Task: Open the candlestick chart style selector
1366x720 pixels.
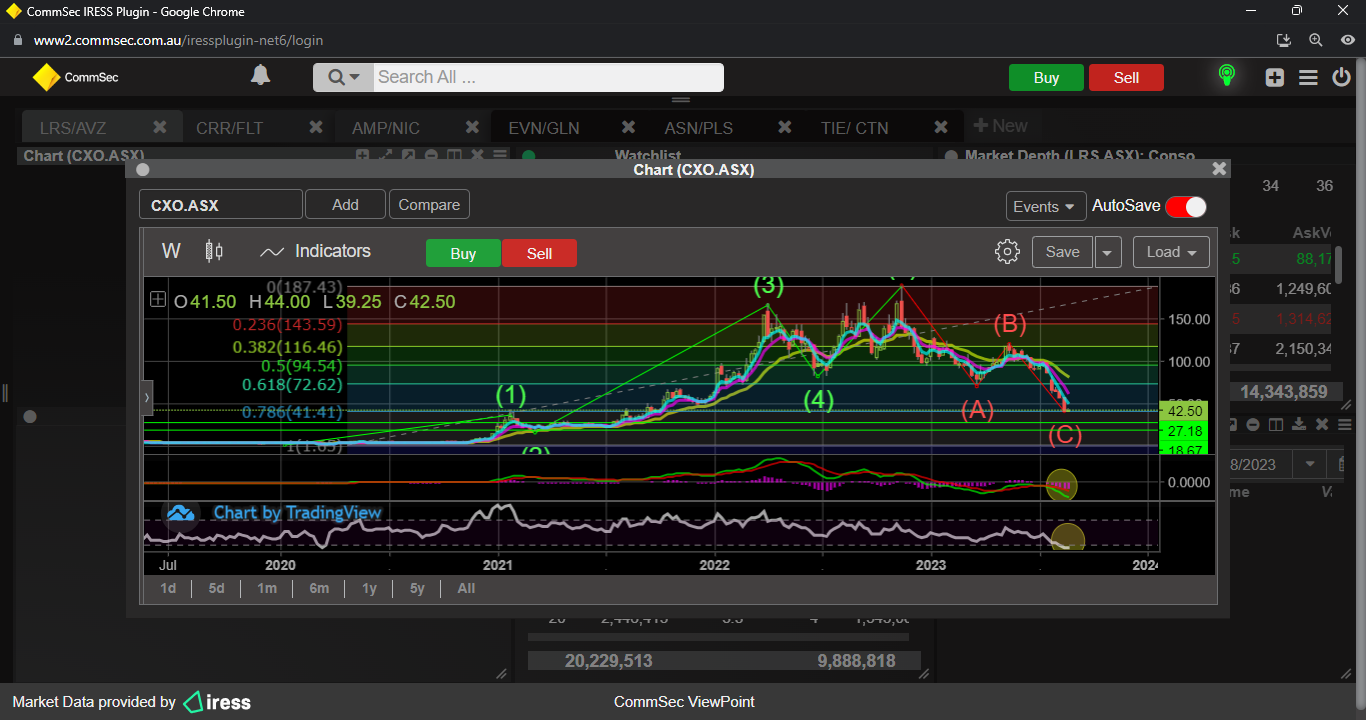Action: (214, 252)
